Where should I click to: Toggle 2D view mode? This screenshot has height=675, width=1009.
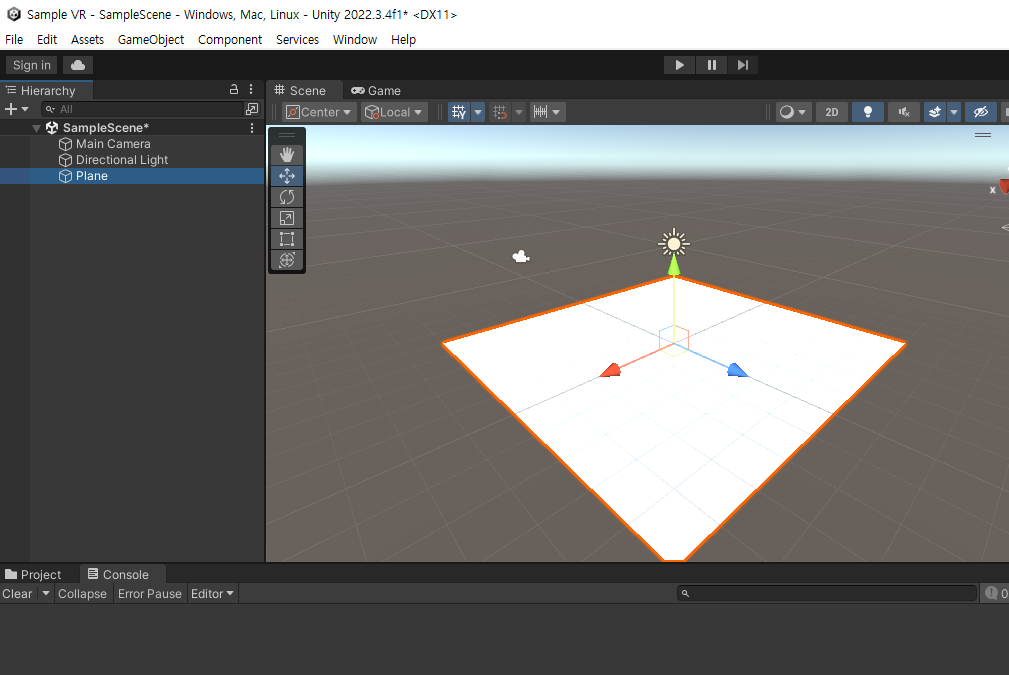coord(831,112)
